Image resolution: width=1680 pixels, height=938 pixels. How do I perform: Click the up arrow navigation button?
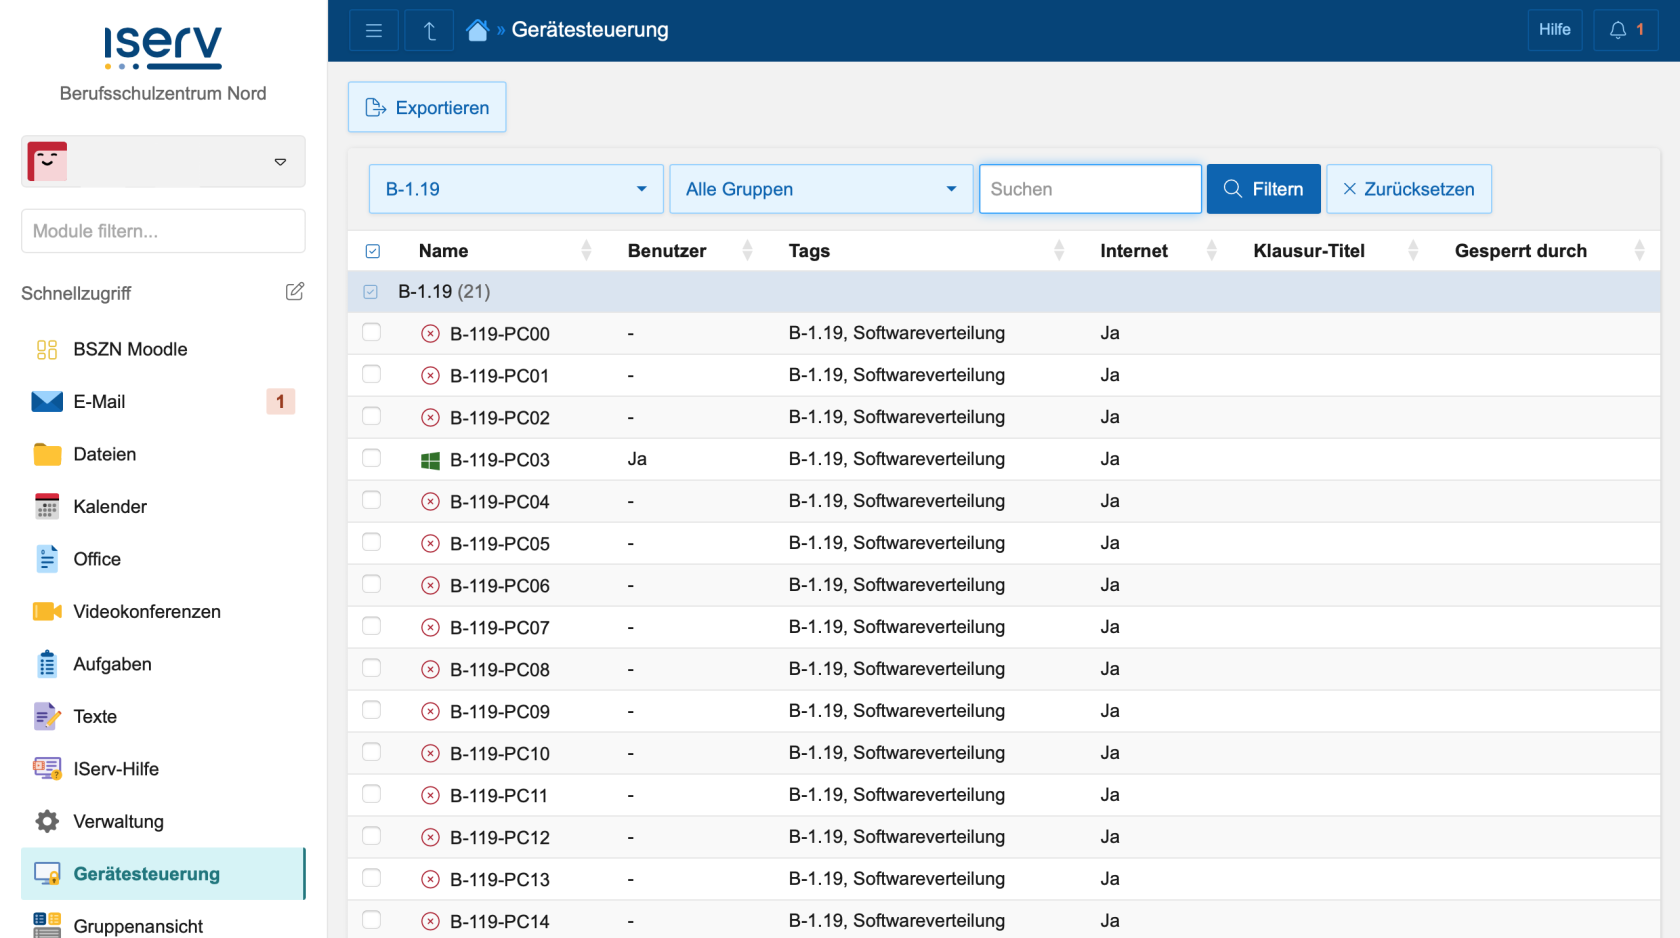pyautogui.click(x=430, y=30)
